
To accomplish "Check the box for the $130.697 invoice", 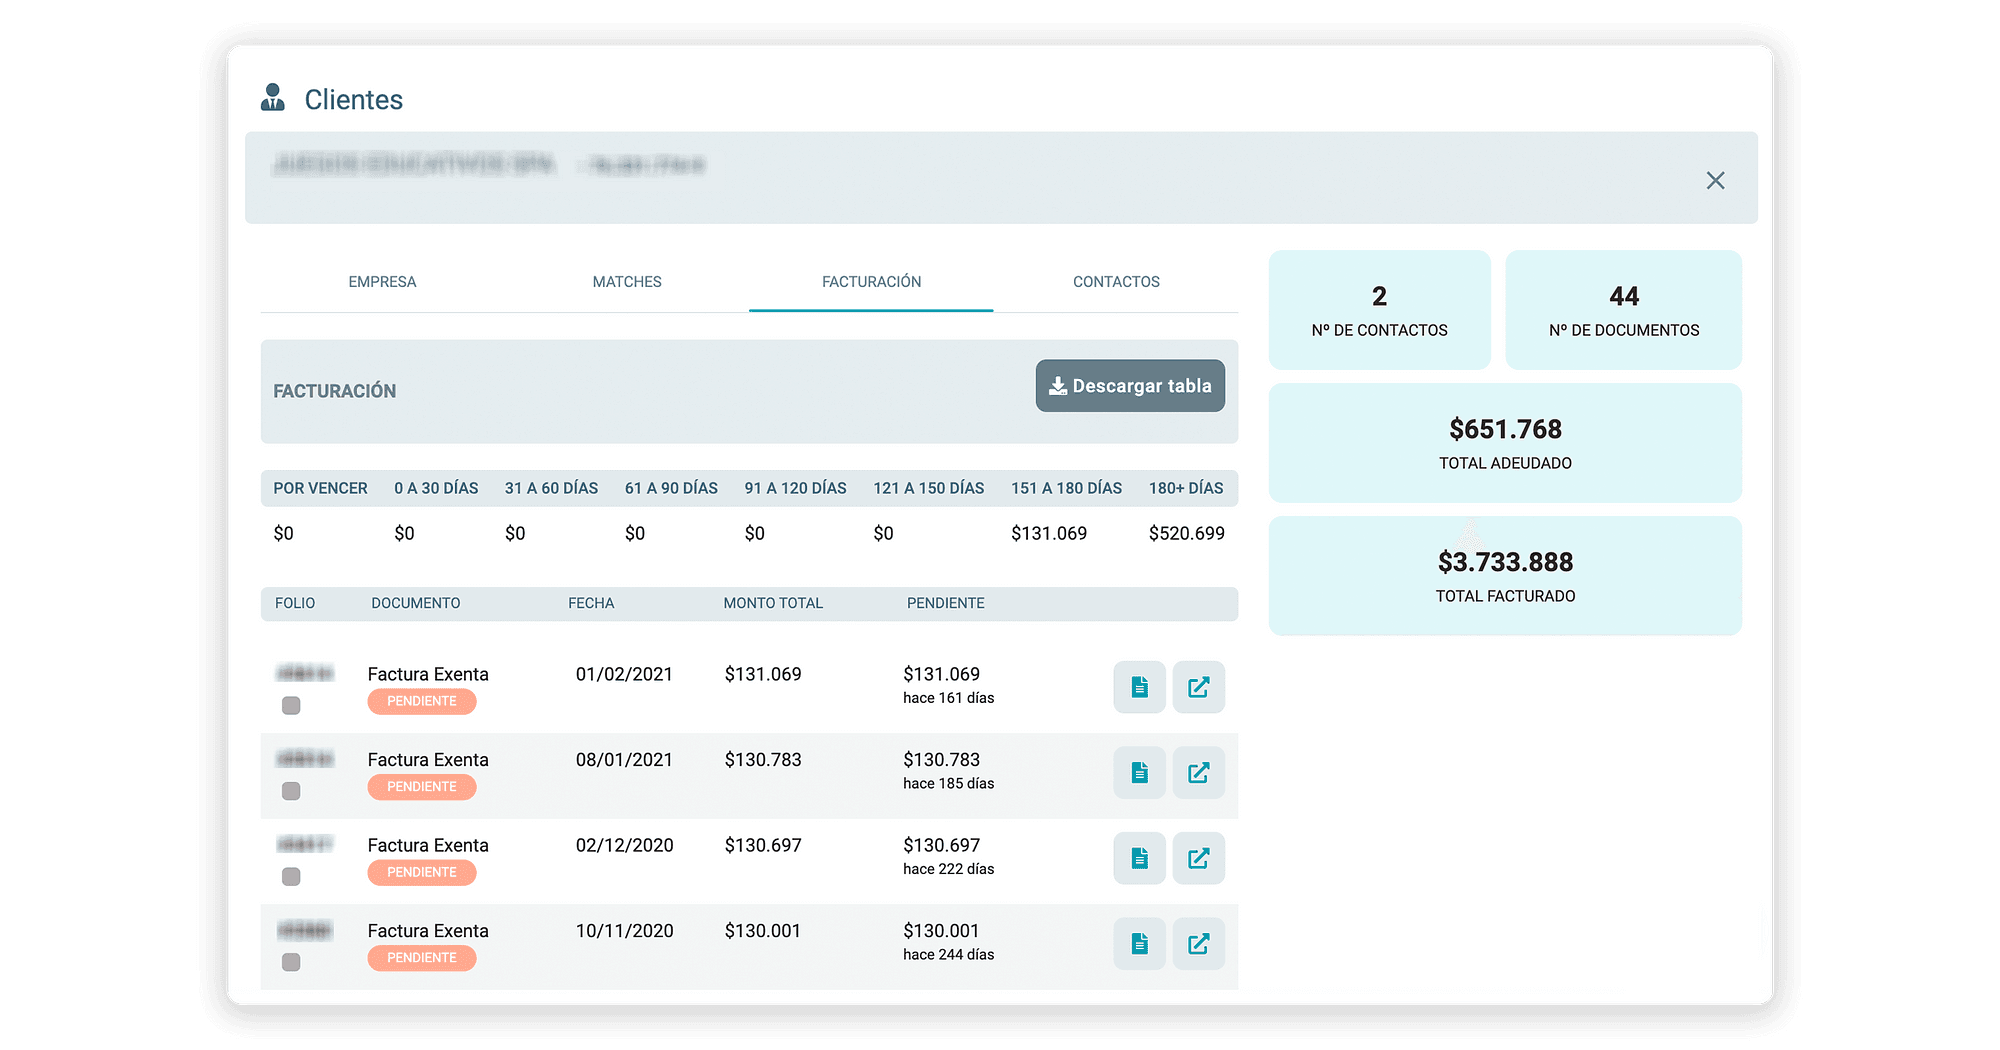I will pos(291,877).
